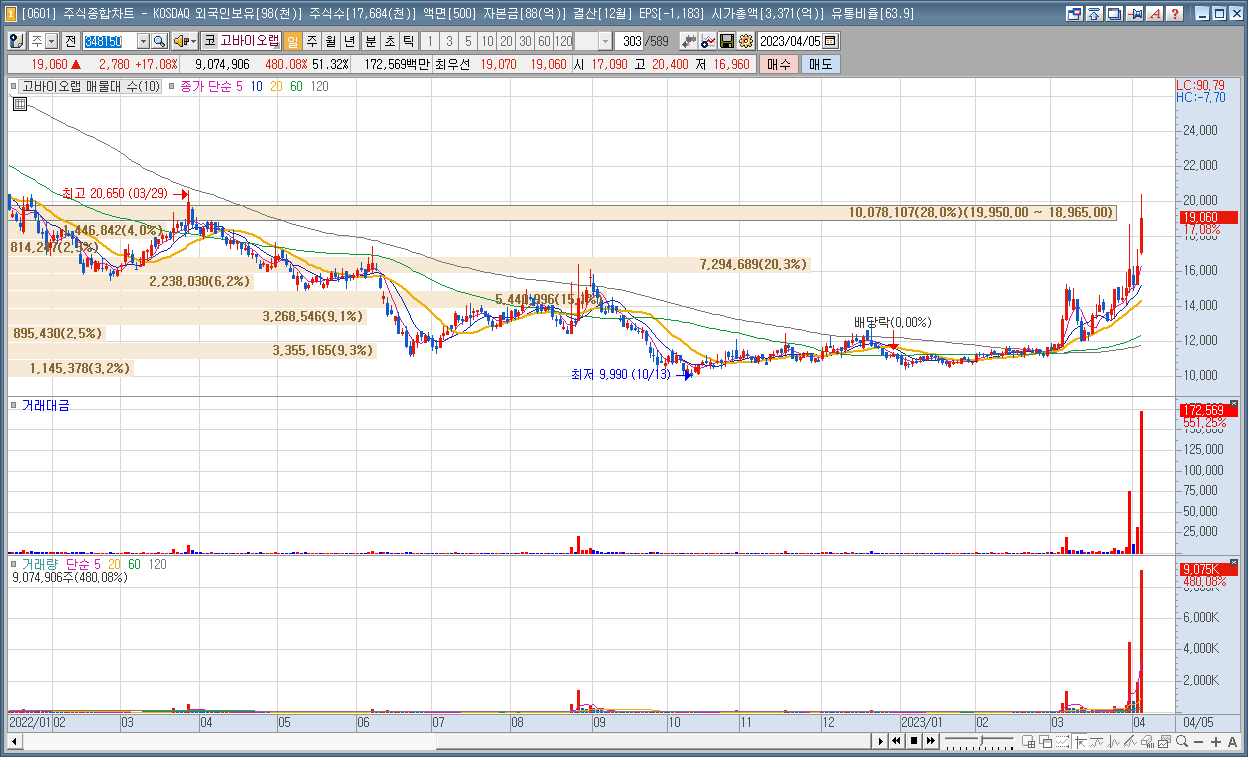Select the 5 interval button

pos(468,41)
